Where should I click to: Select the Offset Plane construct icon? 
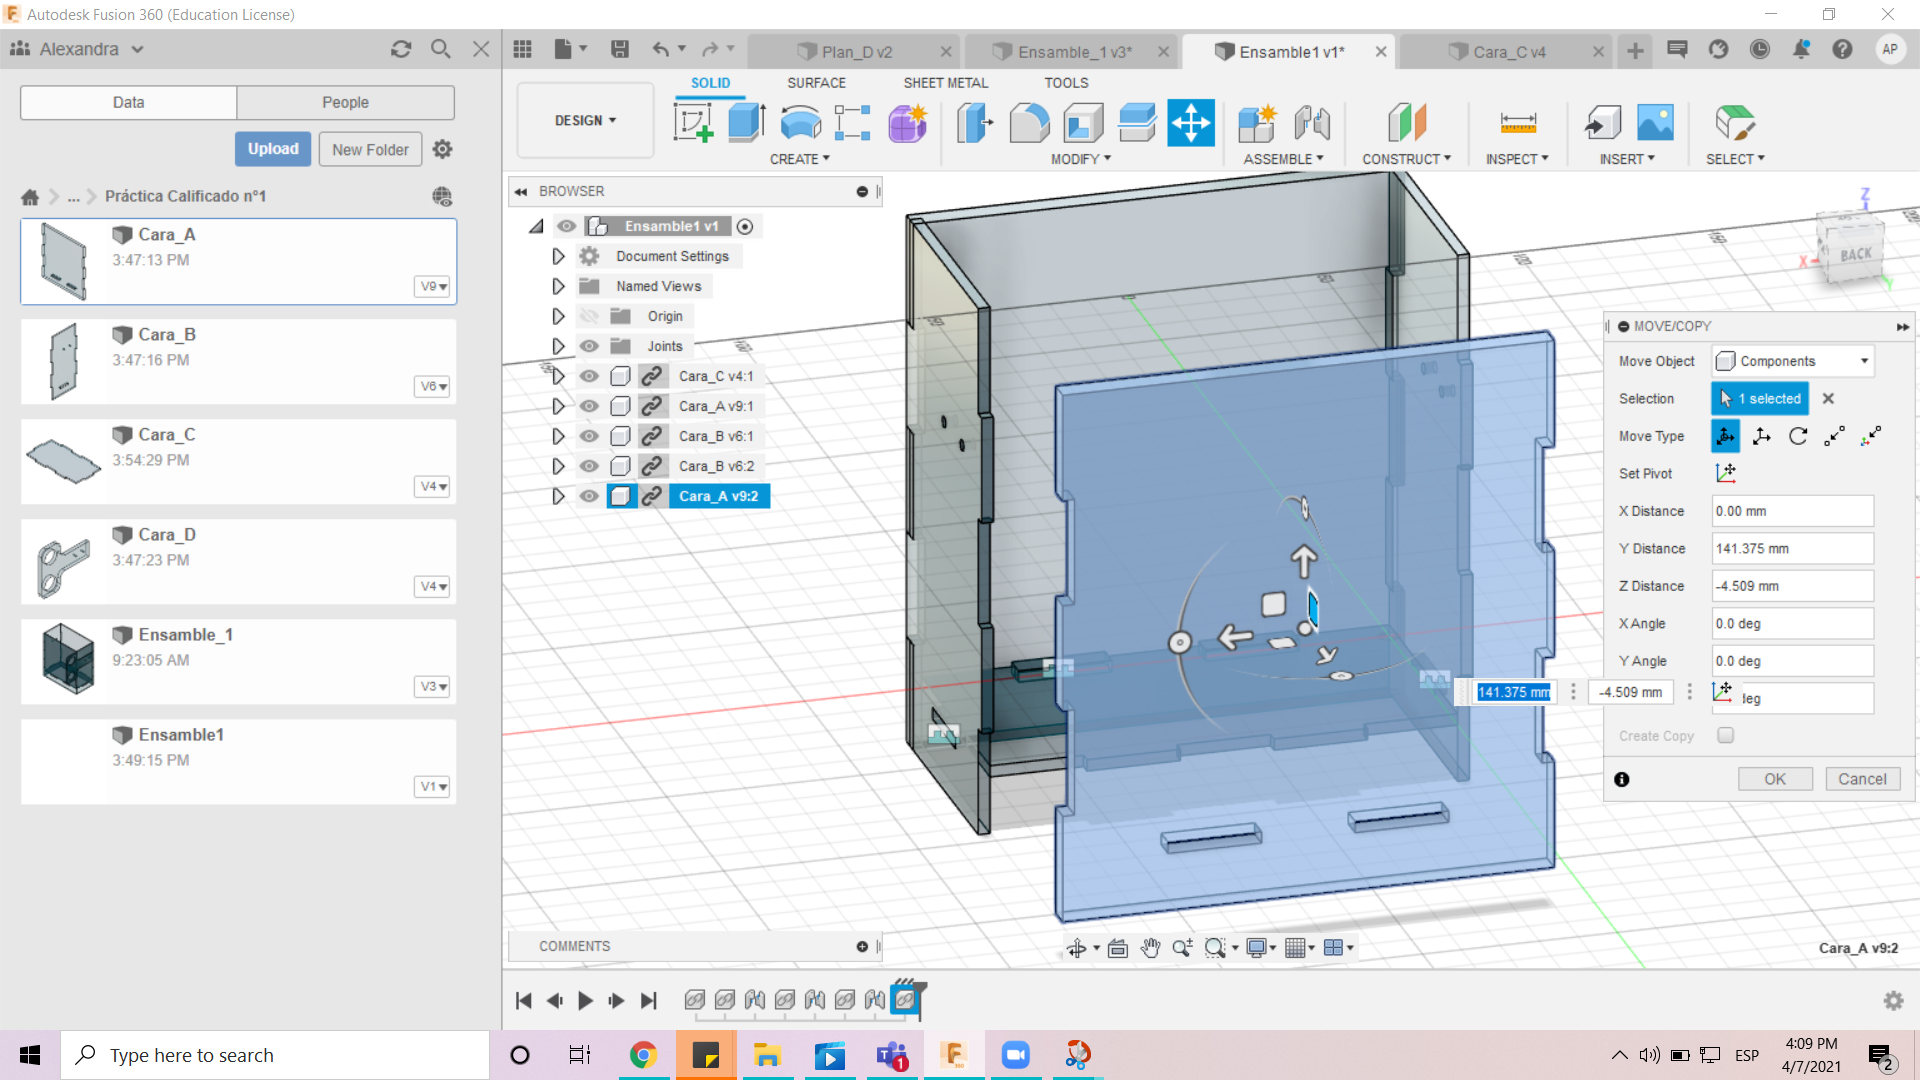pyautogui.click(x=1407, y=123)
